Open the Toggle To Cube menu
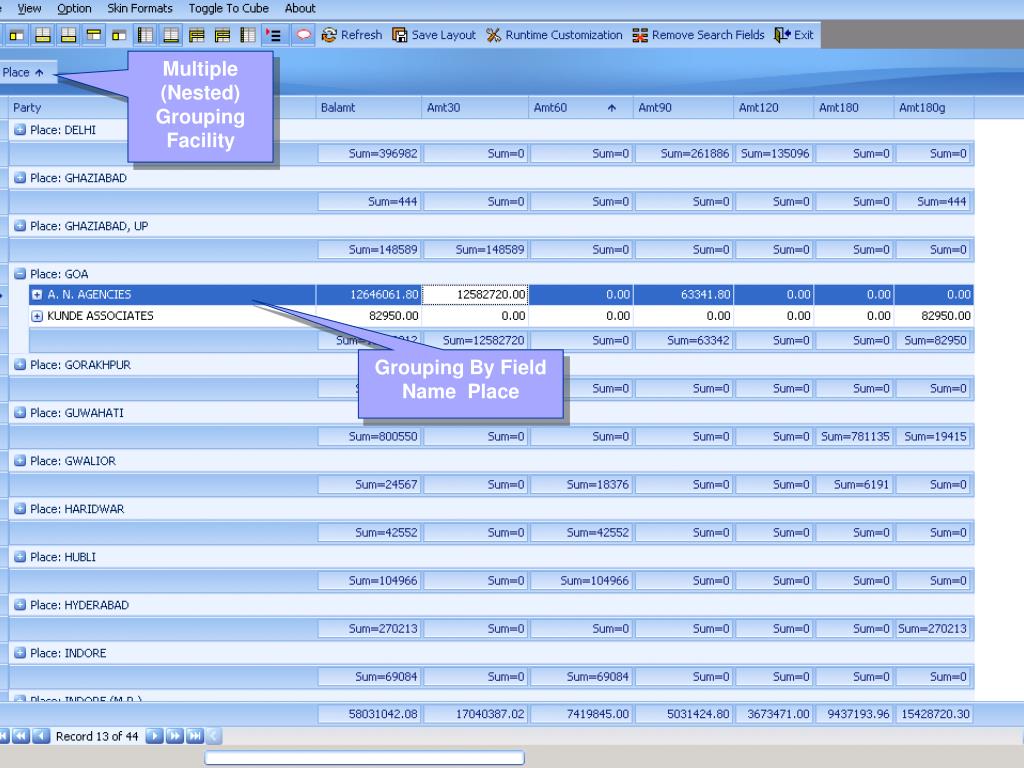 click(228, 8)
